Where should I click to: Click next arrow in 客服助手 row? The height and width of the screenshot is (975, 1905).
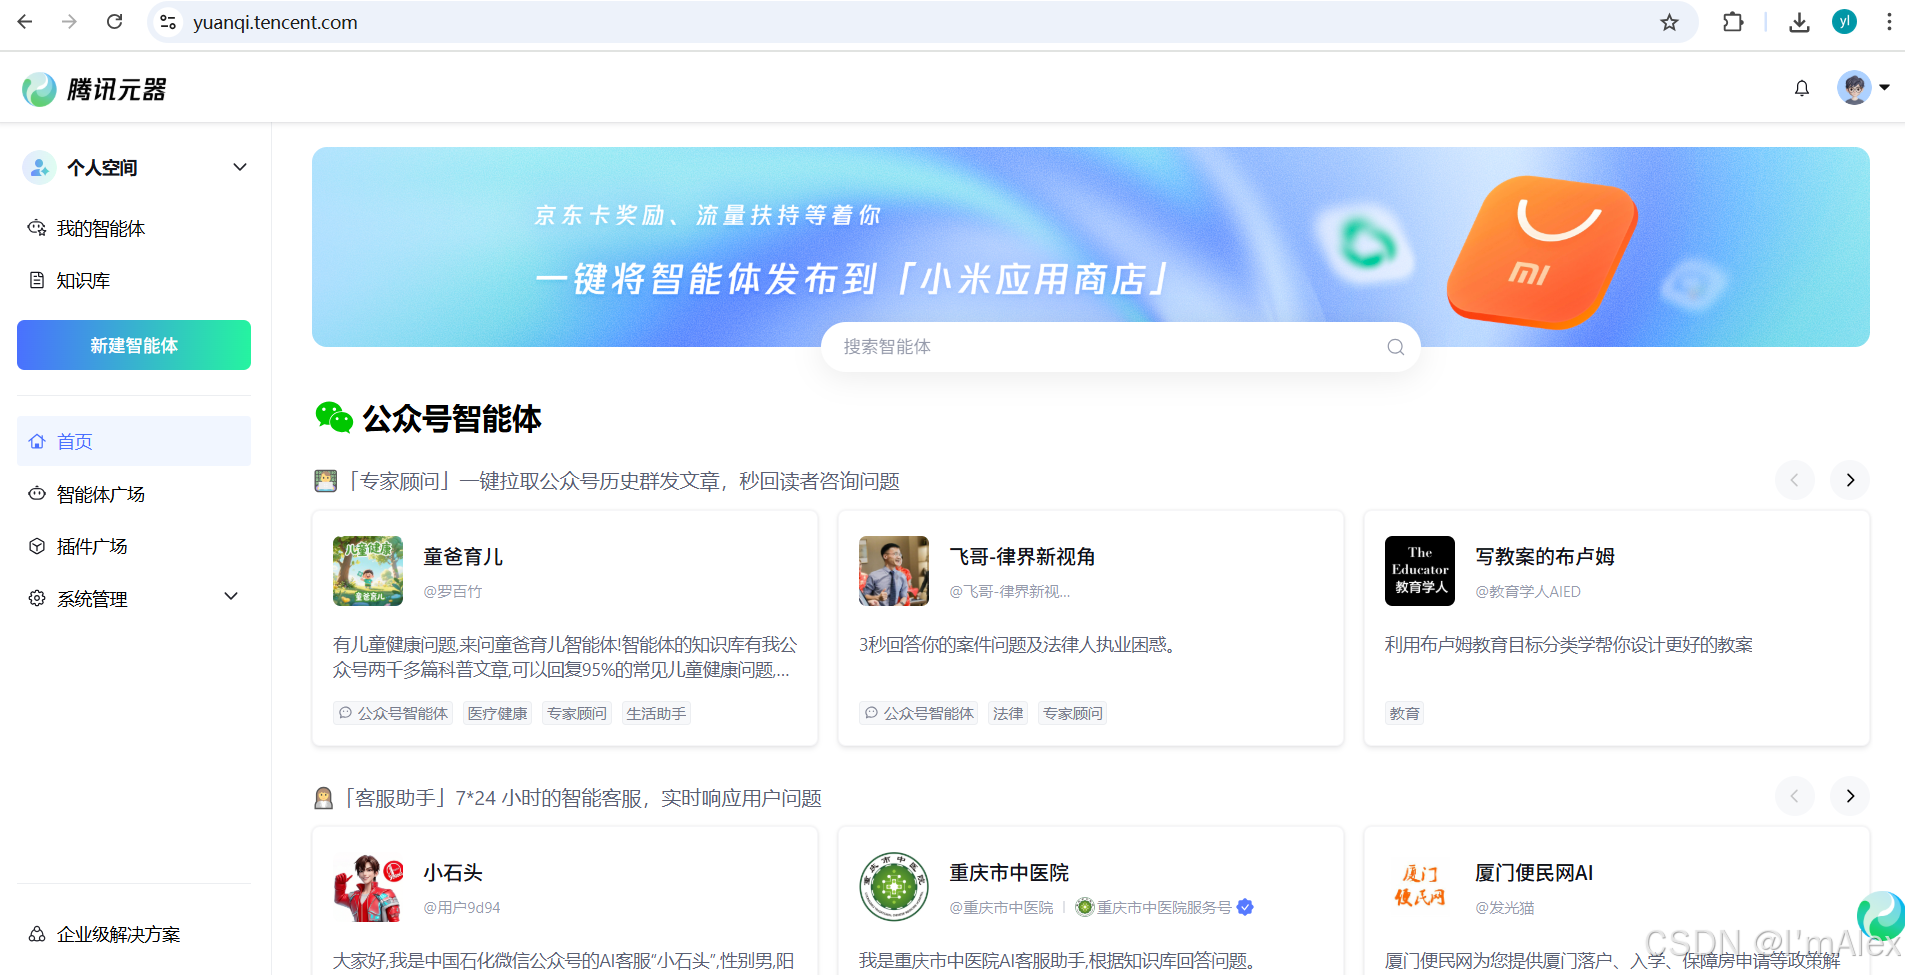pos(1850,796)
